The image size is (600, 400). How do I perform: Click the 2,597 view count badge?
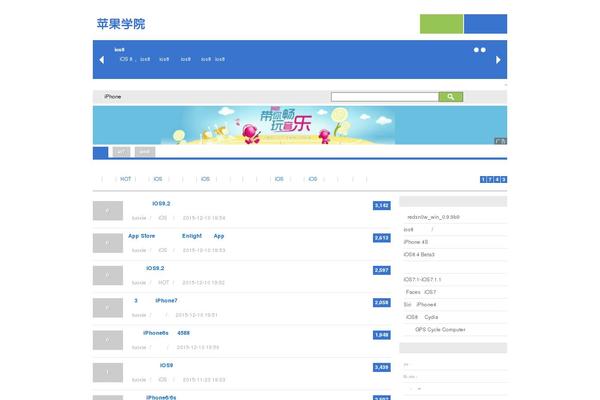pyautogui.click(x=382, y=270)
